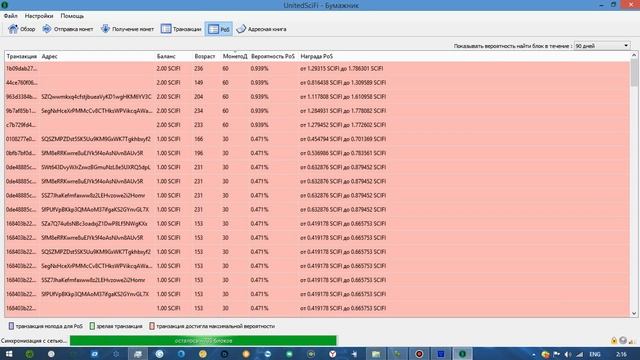Select transaction row c7b729fd4
This screenshot has height=360, width=640.
[x=317, y=125]
